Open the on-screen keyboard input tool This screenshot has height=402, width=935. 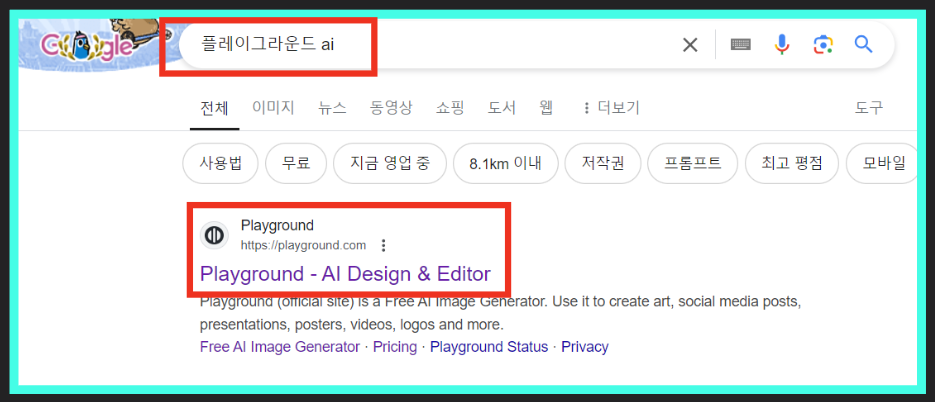point(741,45)
